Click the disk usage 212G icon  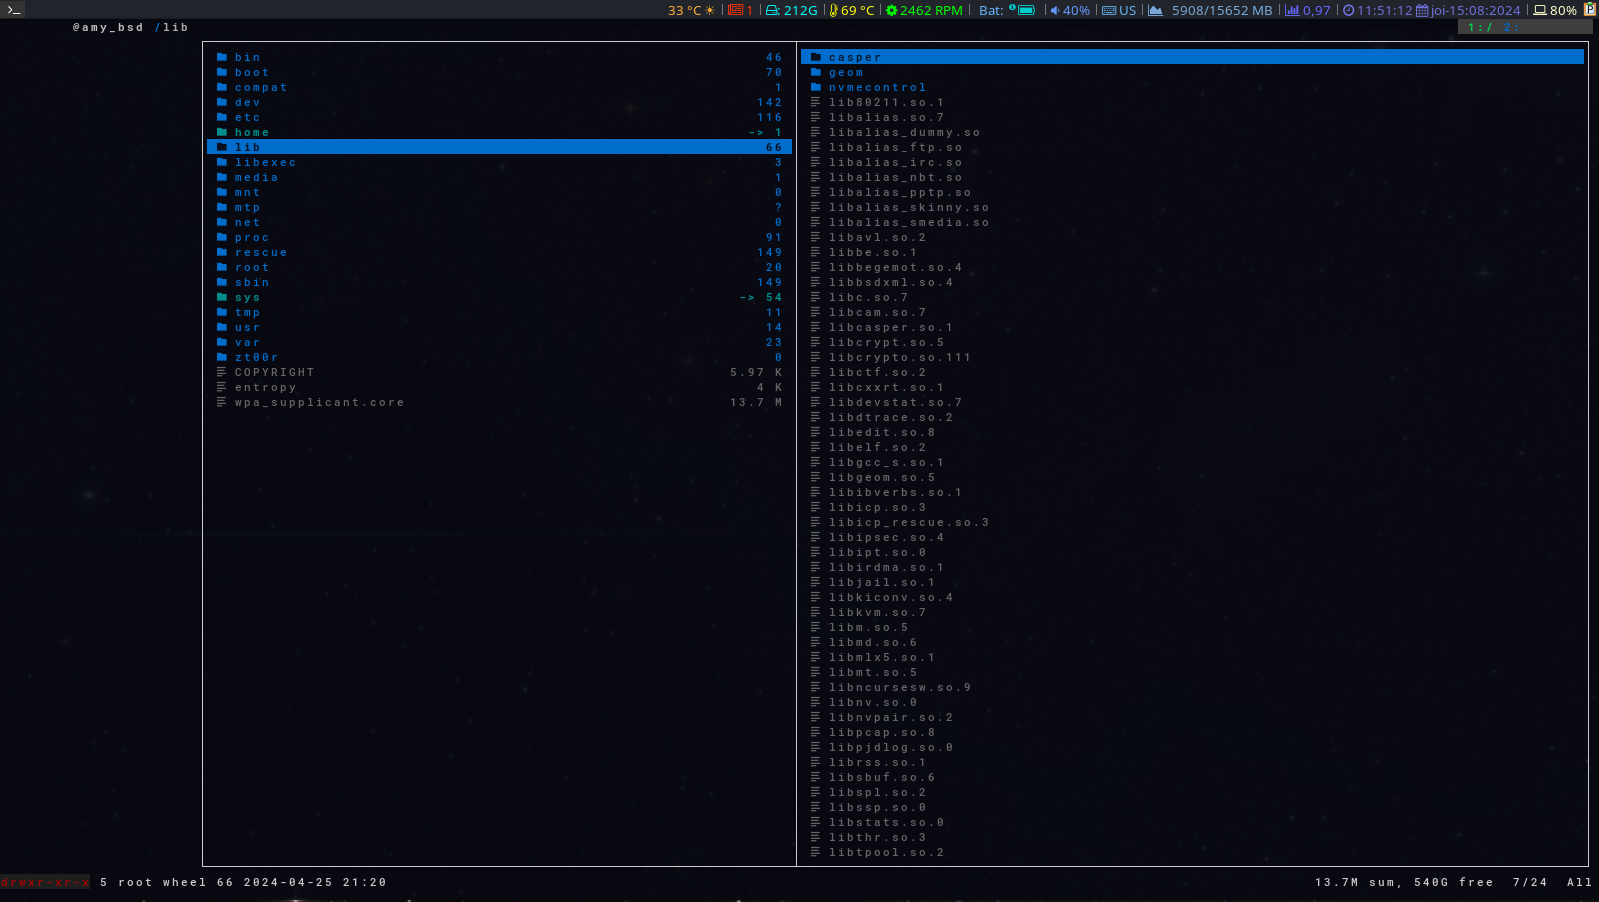[773, 10]
